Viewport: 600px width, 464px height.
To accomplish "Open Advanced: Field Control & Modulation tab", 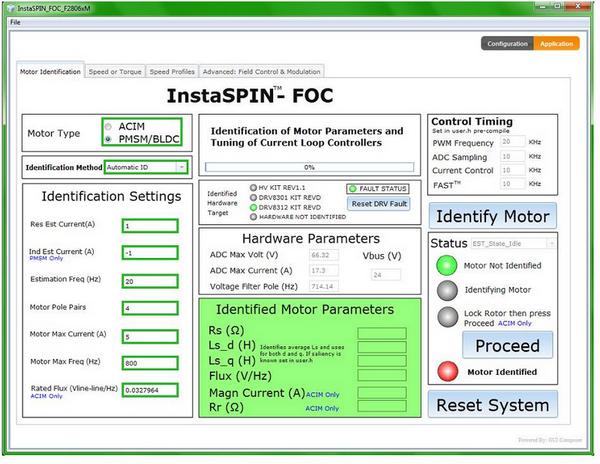I will [x=261, y=72].
